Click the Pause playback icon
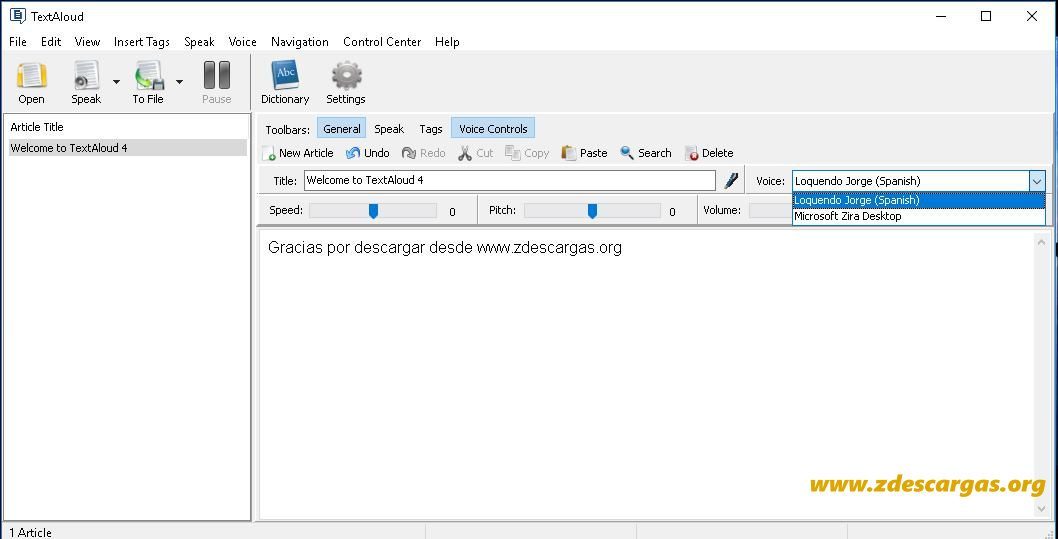 [217, 75]
